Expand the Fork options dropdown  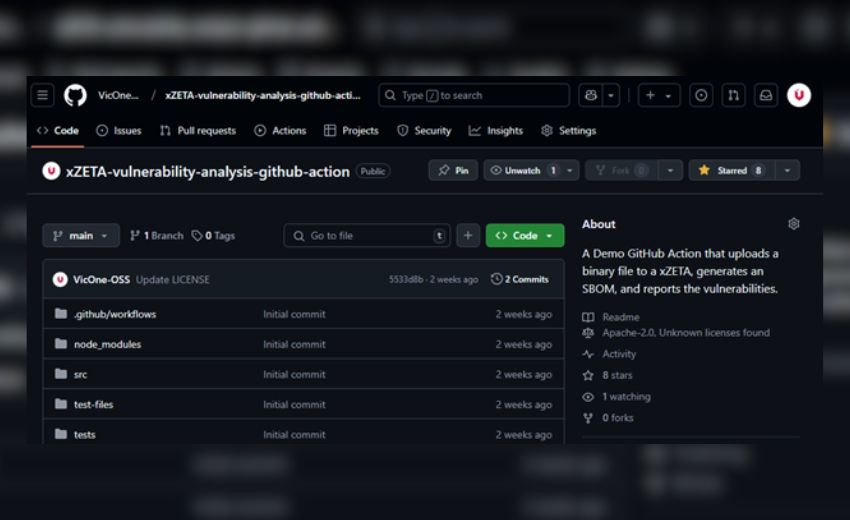click(x=671, y=170)
